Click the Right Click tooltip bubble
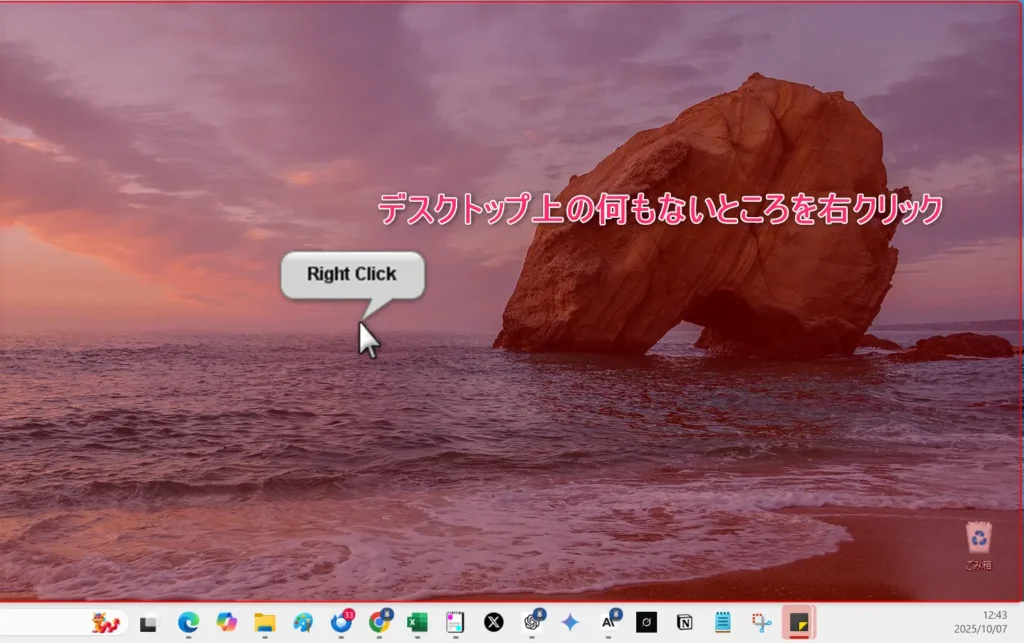This screenshot has width=1024, height=643. [352, 274]
